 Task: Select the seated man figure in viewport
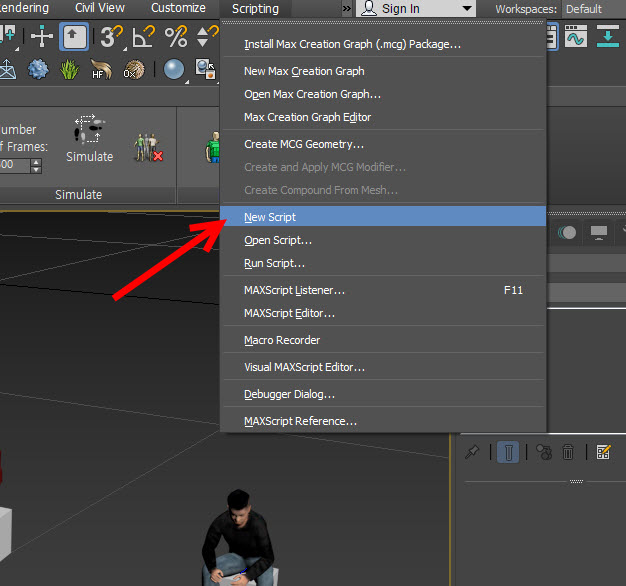[x=239, y=539]
